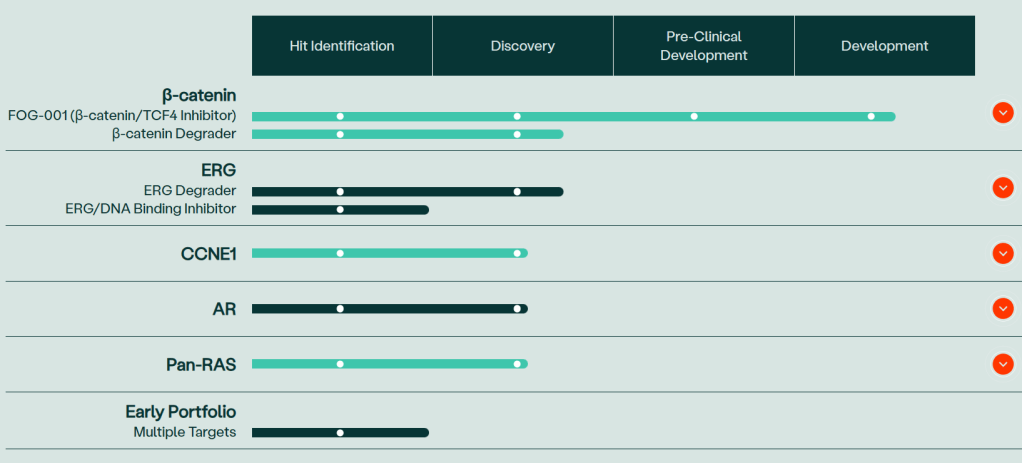1022x463 pixels.
Task: Click the Pre-Clinical Development column header
Action: coord(704,46)
